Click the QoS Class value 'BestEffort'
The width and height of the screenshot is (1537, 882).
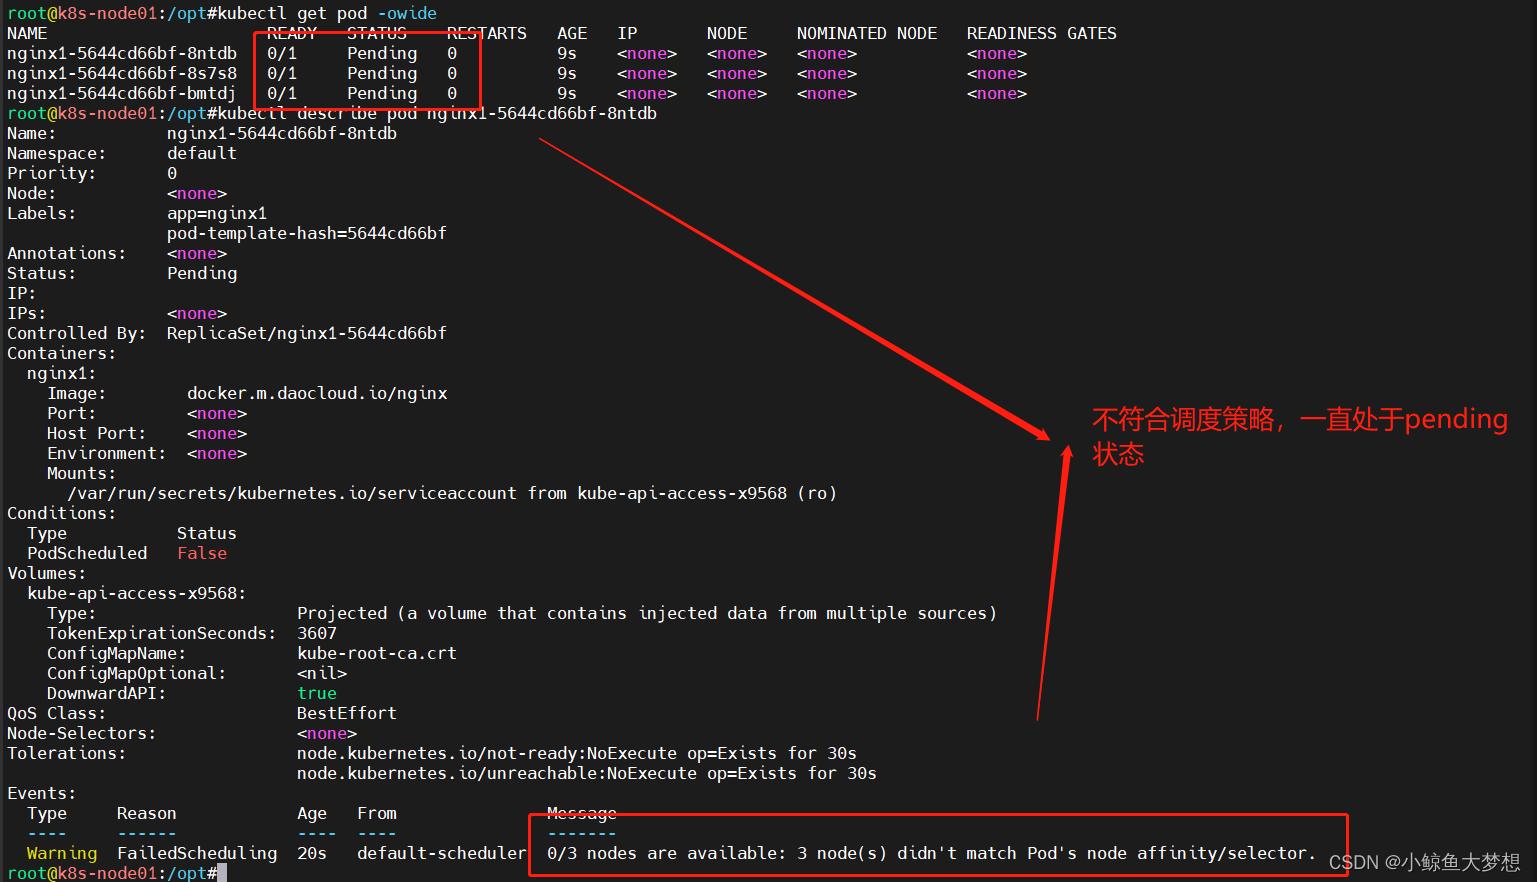click(347, 713)
